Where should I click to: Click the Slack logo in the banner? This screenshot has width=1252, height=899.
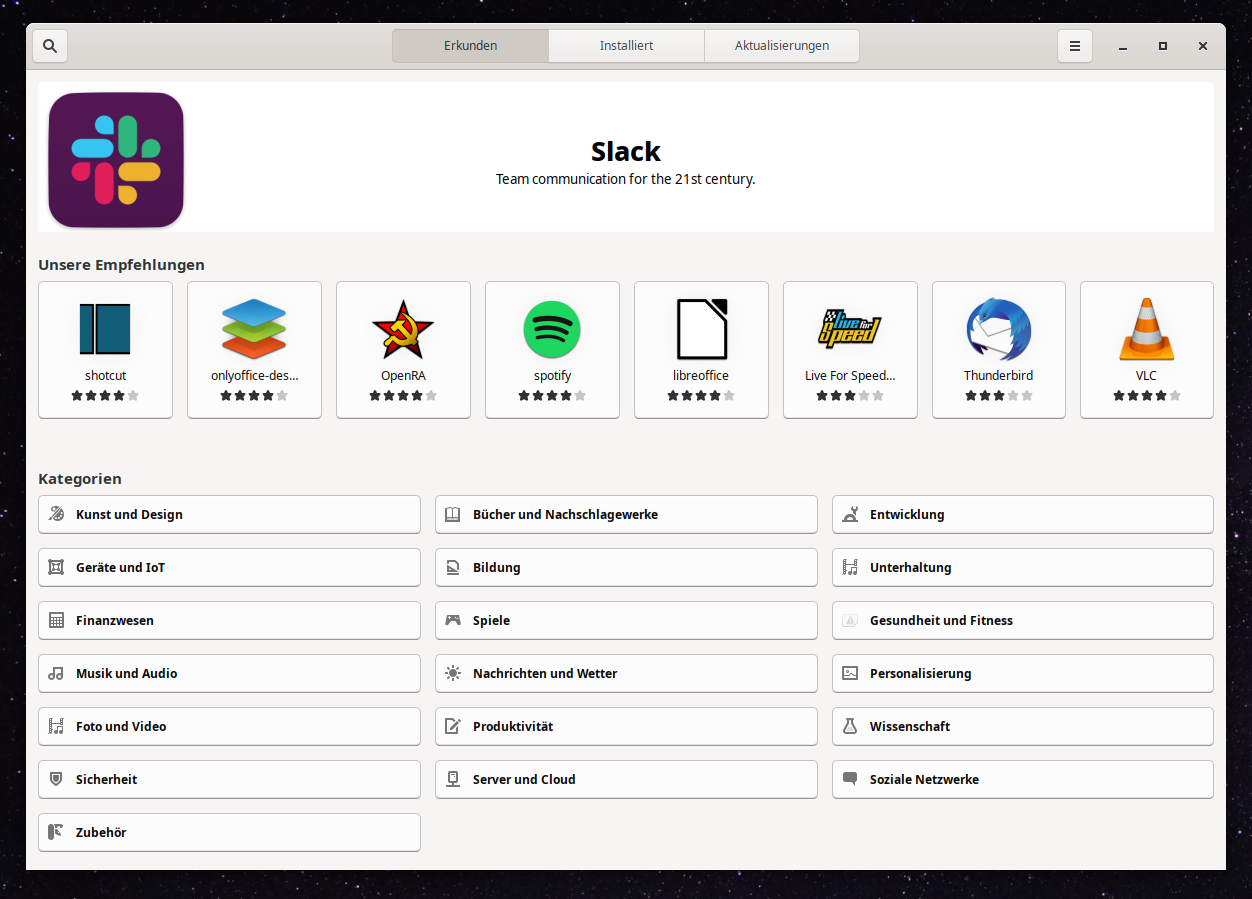(116, 160)
